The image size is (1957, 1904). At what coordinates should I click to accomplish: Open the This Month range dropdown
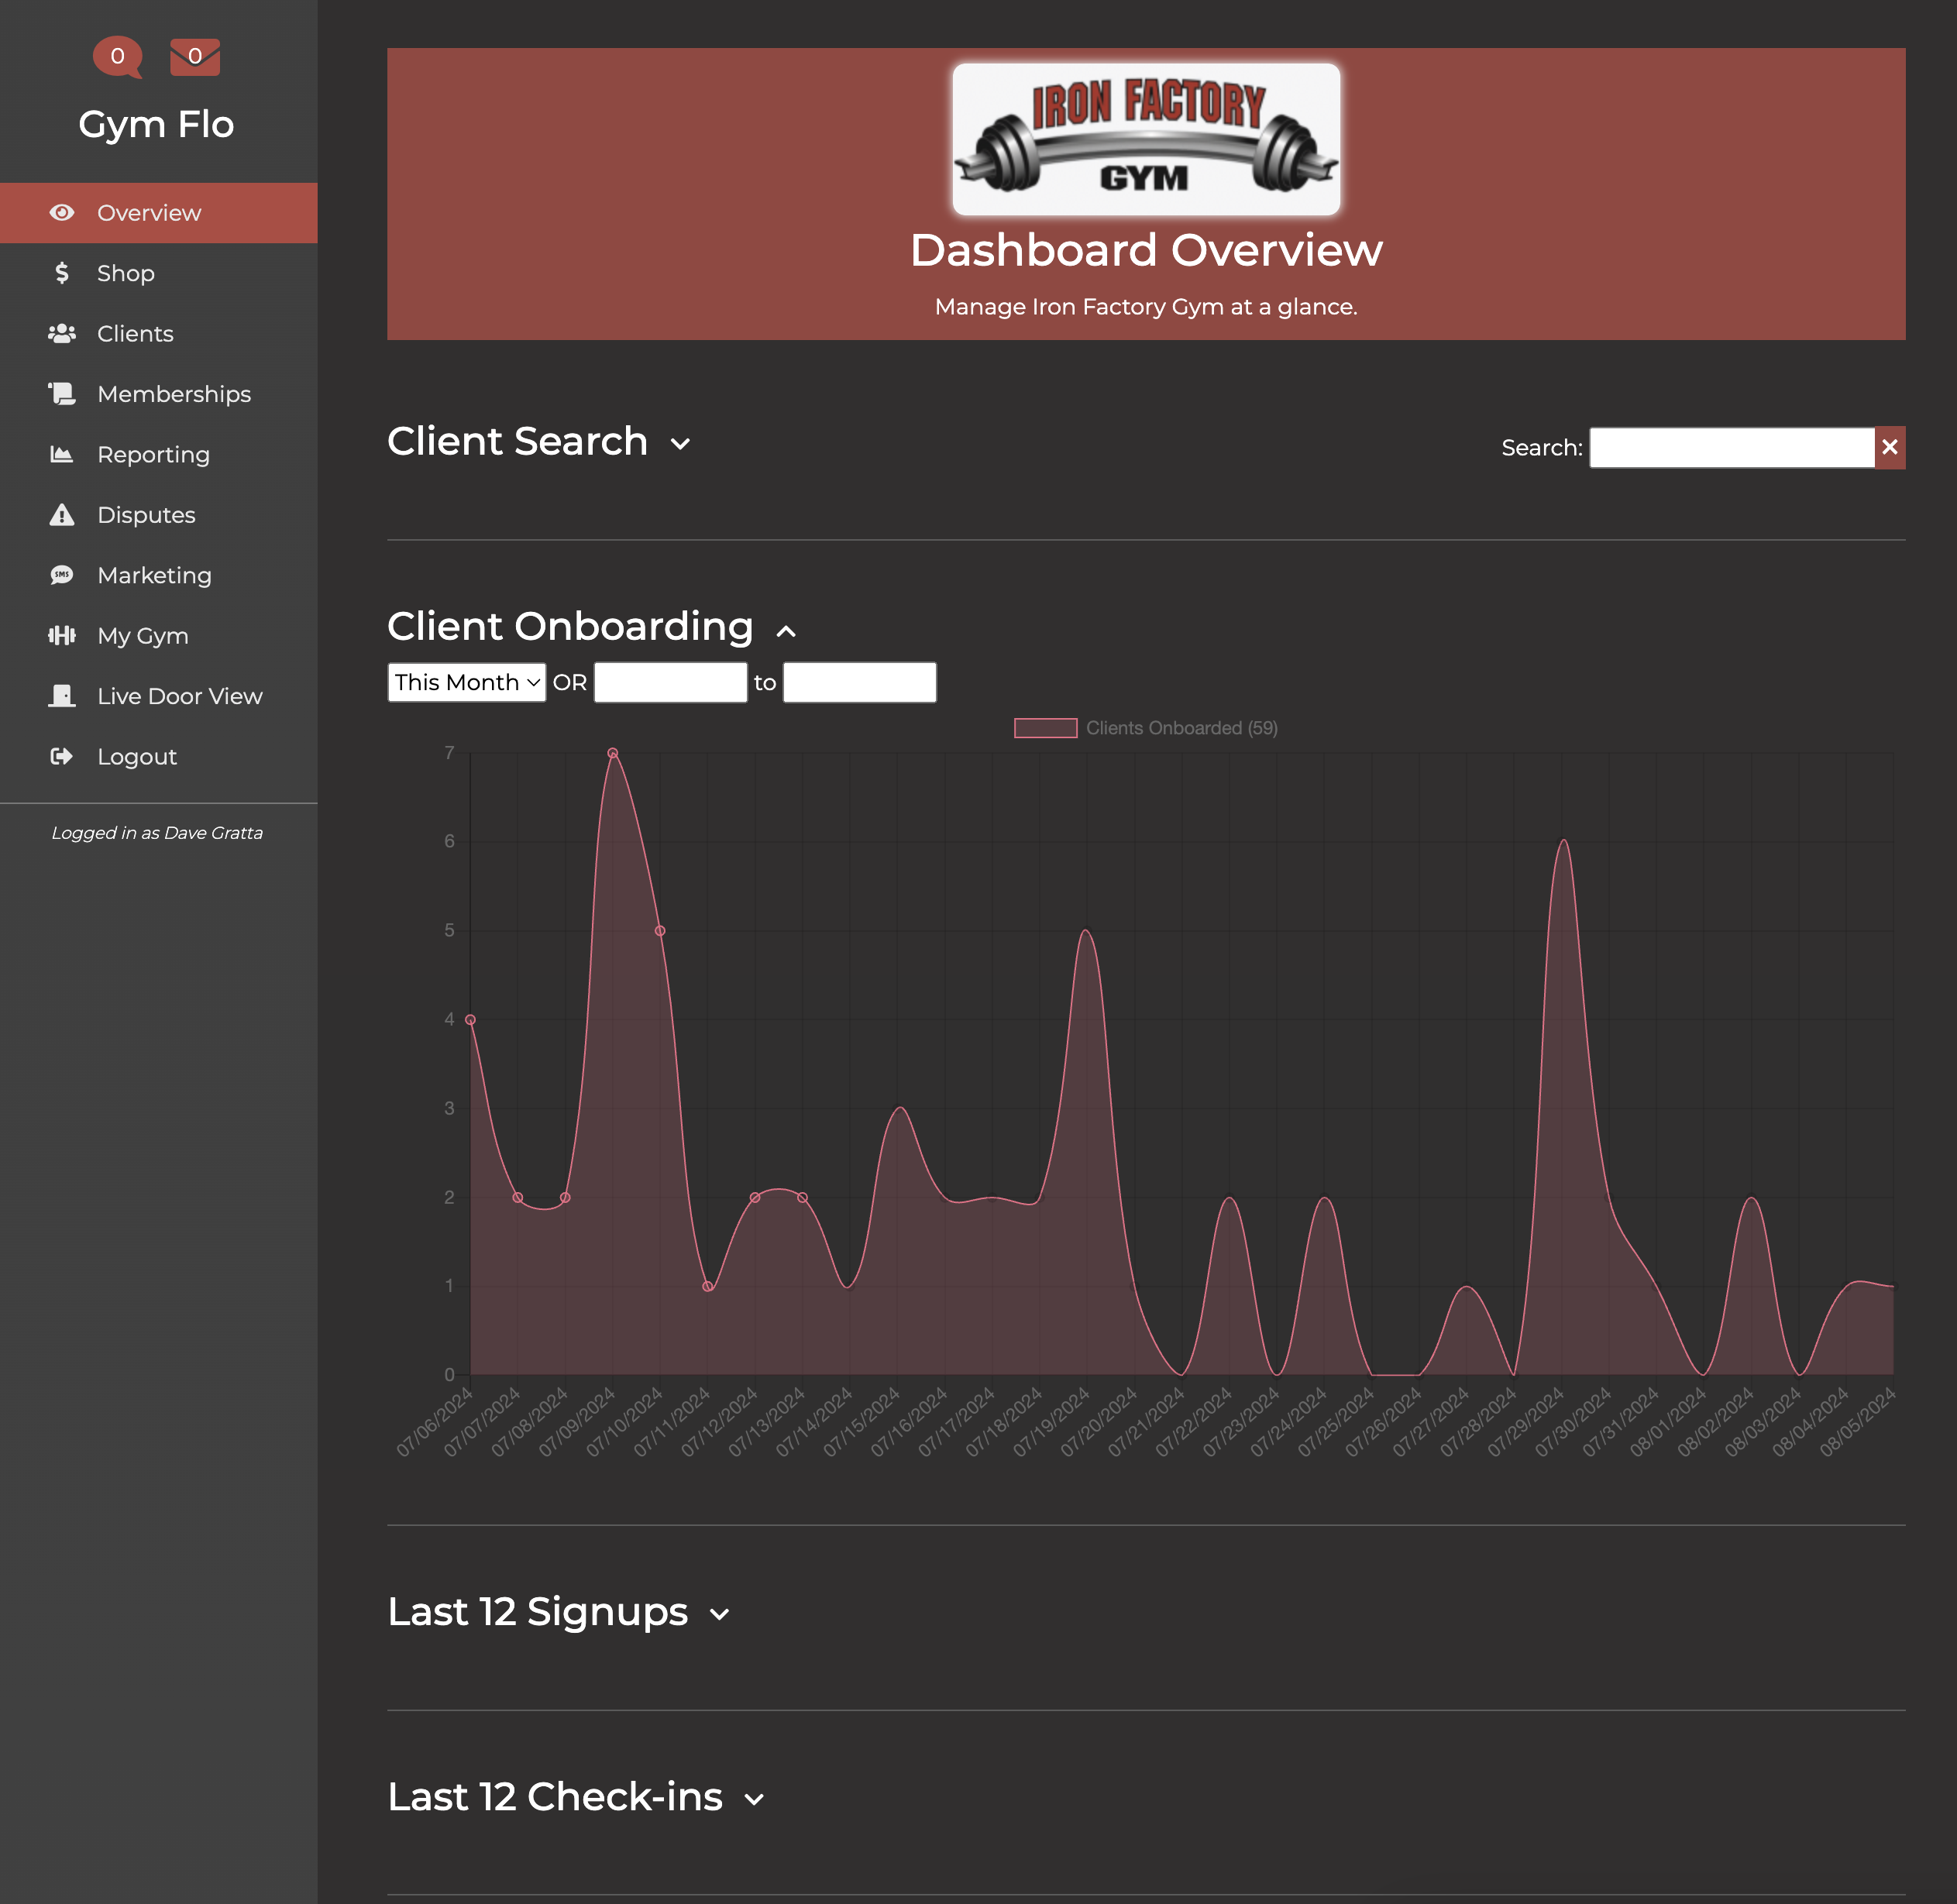467,682
